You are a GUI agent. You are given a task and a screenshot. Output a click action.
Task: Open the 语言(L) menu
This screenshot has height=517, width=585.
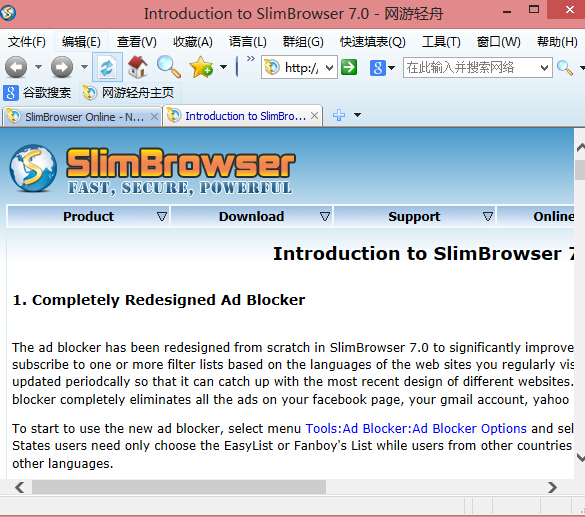[x=248, y=42]
